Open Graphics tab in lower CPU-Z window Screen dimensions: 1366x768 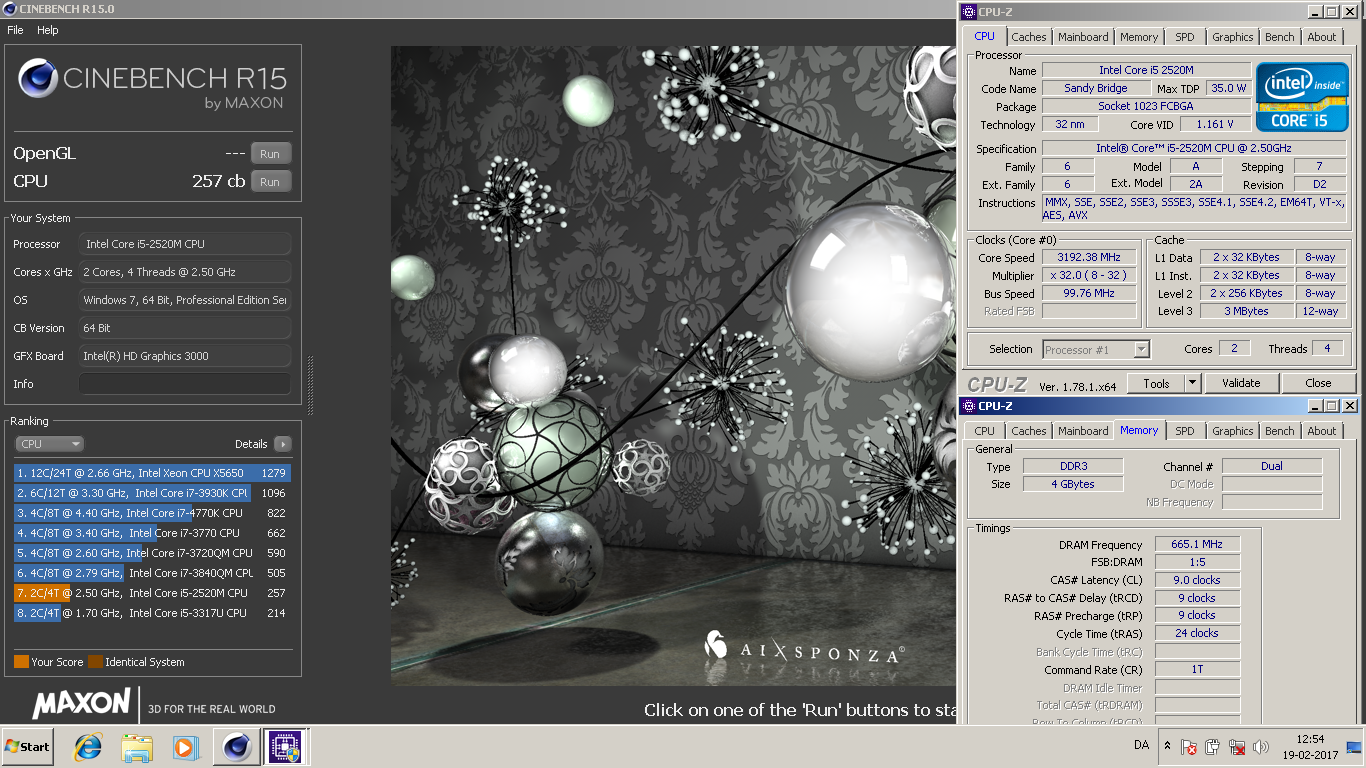[1232, 431]
